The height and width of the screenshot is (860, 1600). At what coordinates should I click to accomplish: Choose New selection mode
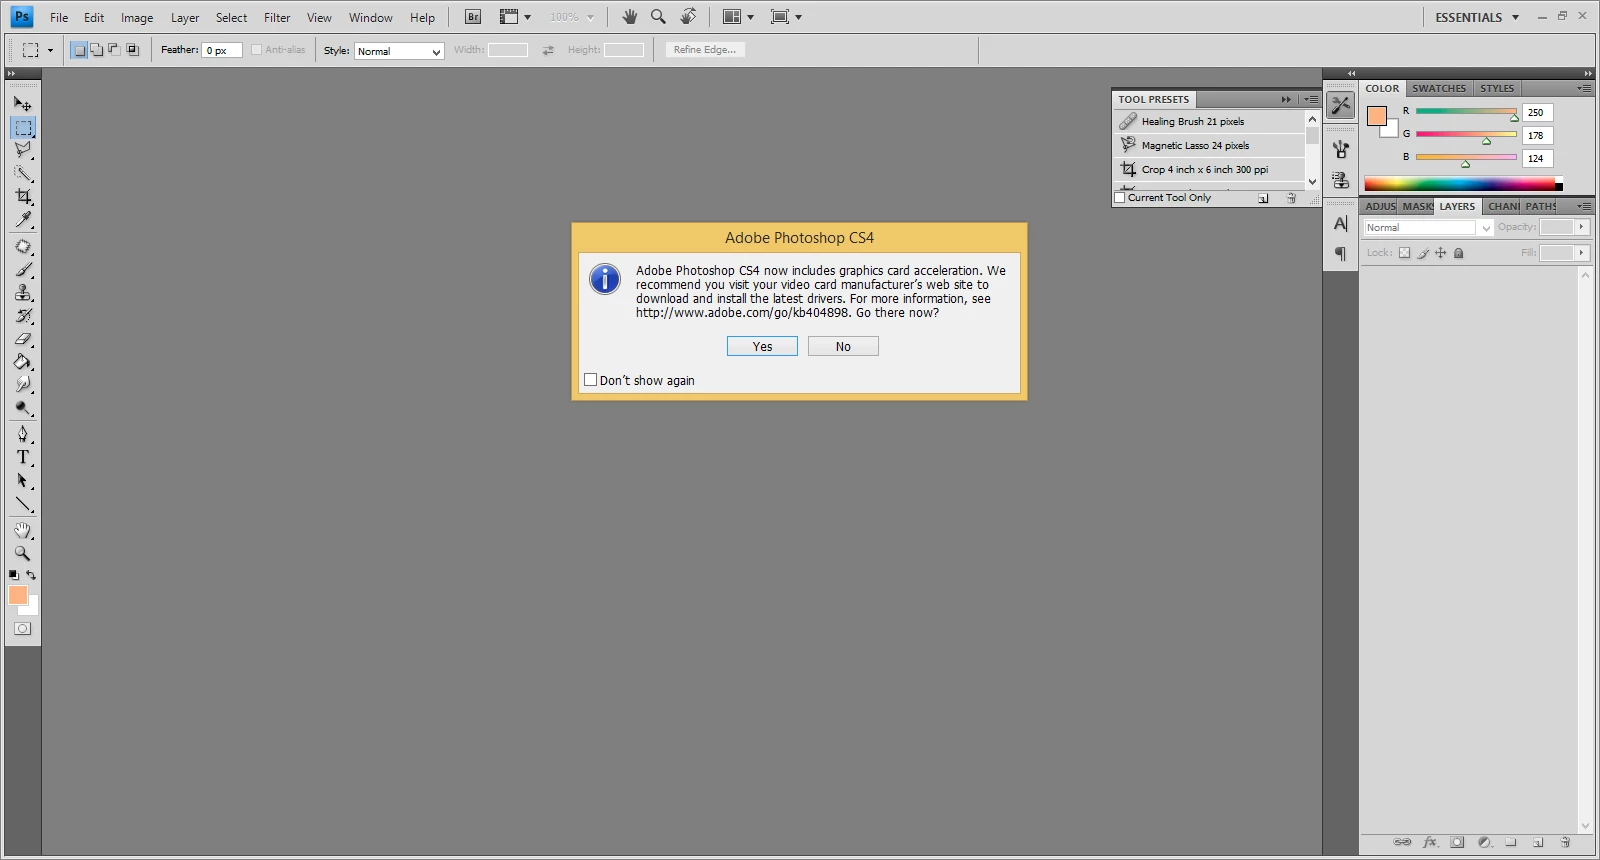(79, 49)
